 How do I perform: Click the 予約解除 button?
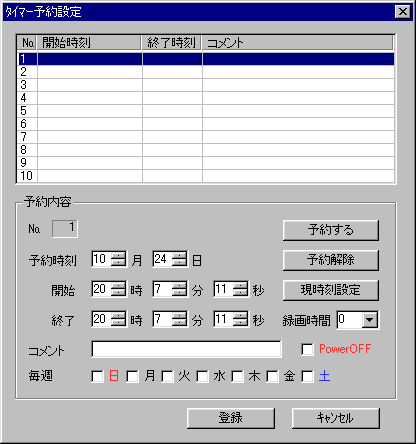pyautogui.click(x=331, y=260)
